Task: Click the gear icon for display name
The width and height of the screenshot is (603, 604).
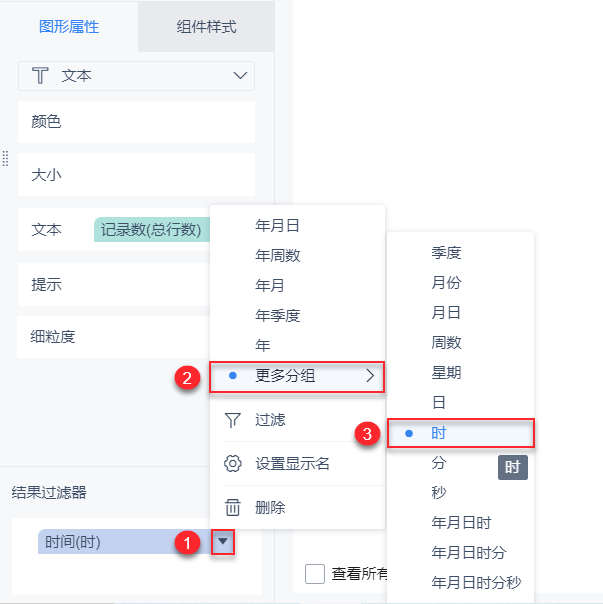Action: 233,464
